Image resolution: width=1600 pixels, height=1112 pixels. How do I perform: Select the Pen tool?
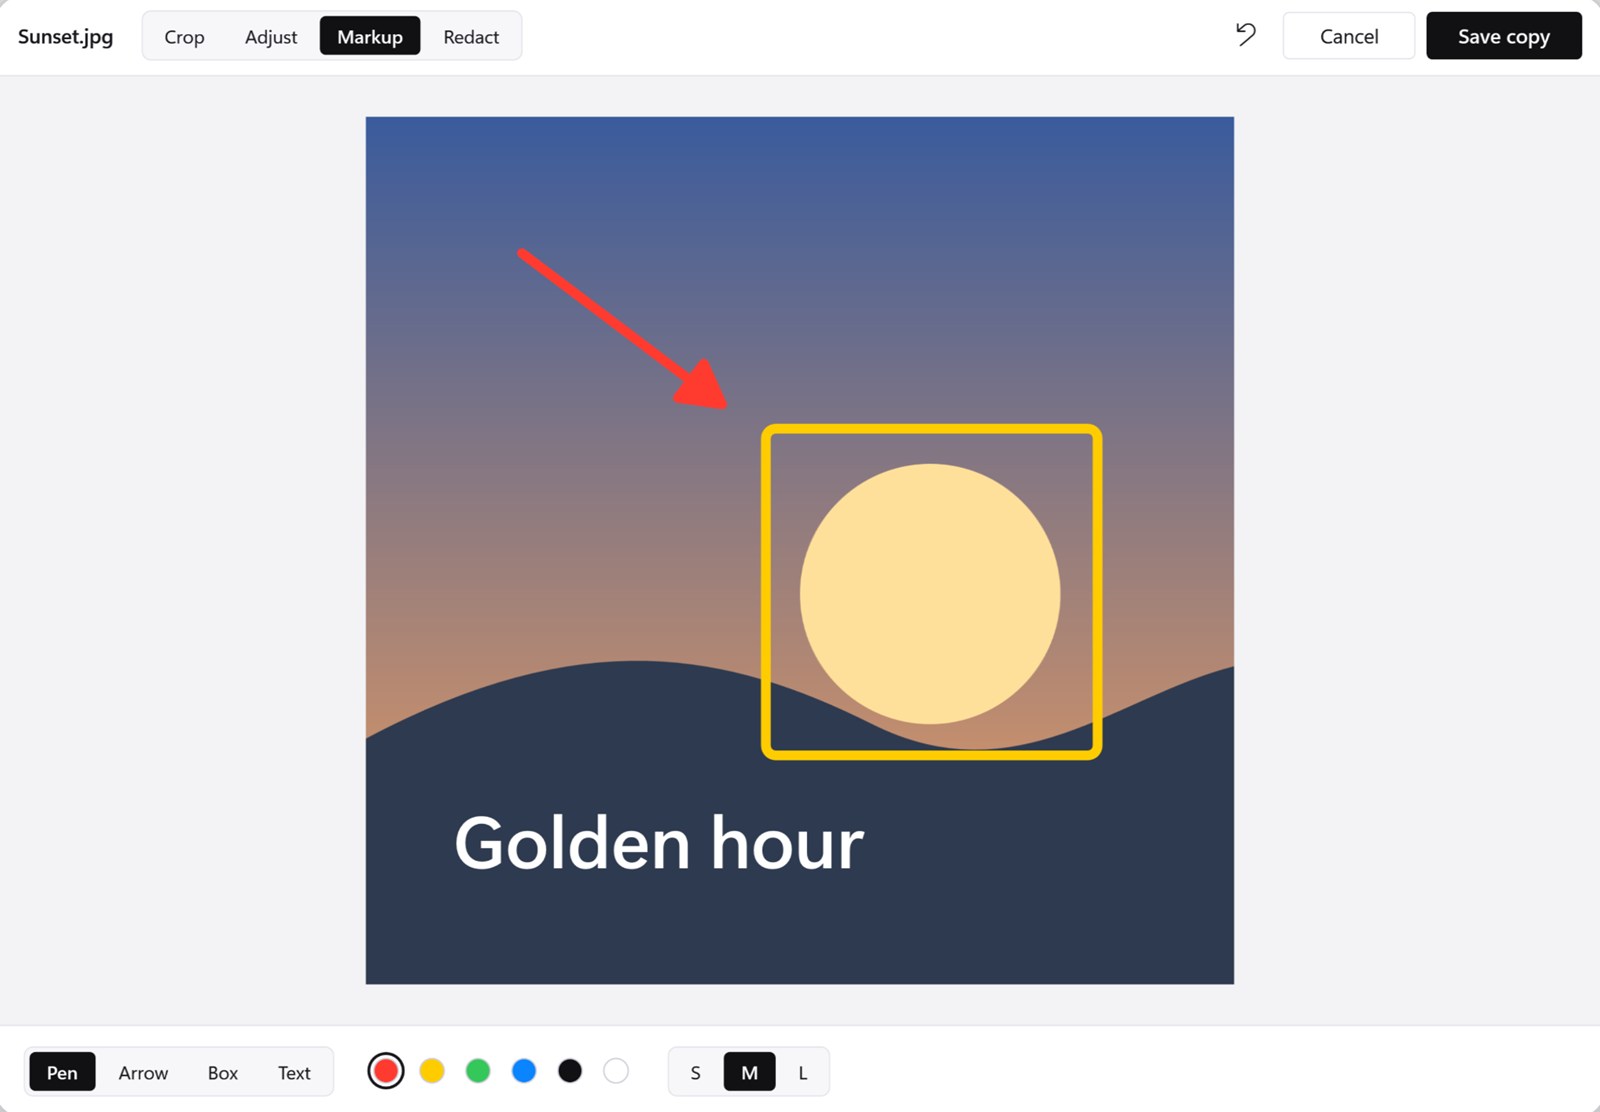[x=62, y=1072]
